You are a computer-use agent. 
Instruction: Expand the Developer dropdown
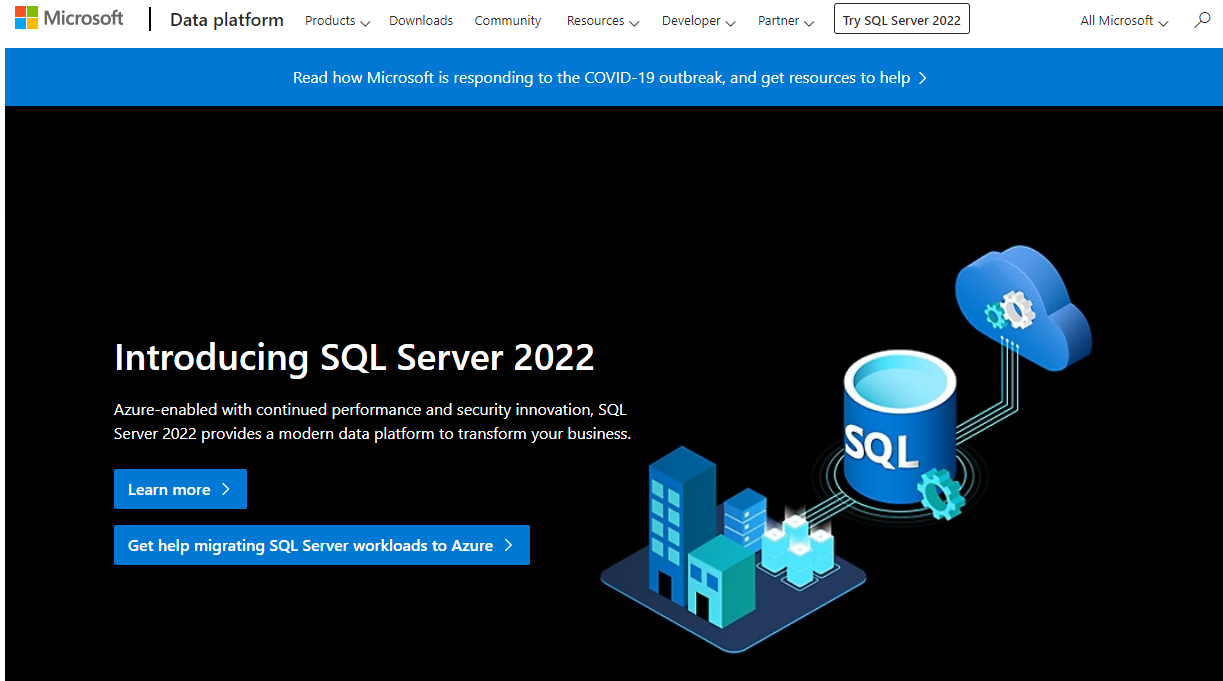tap(699, 21)
